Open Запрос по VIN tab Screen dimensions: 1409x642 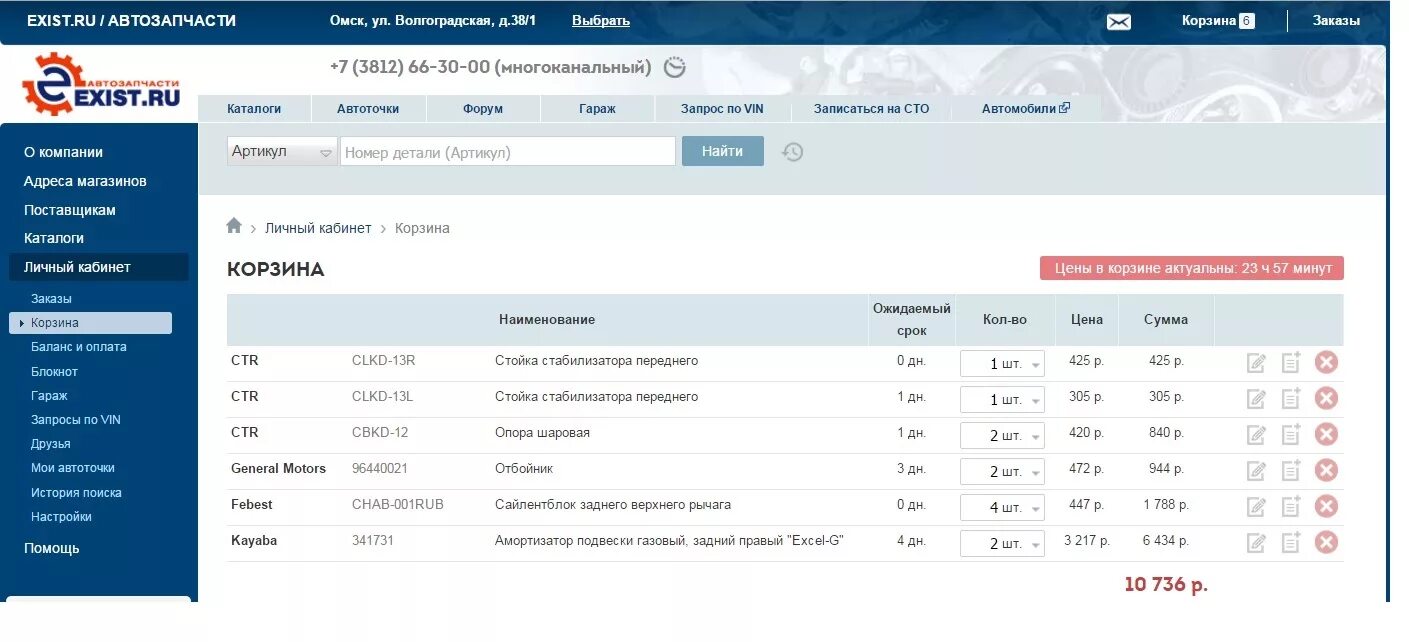pos(722,108)
